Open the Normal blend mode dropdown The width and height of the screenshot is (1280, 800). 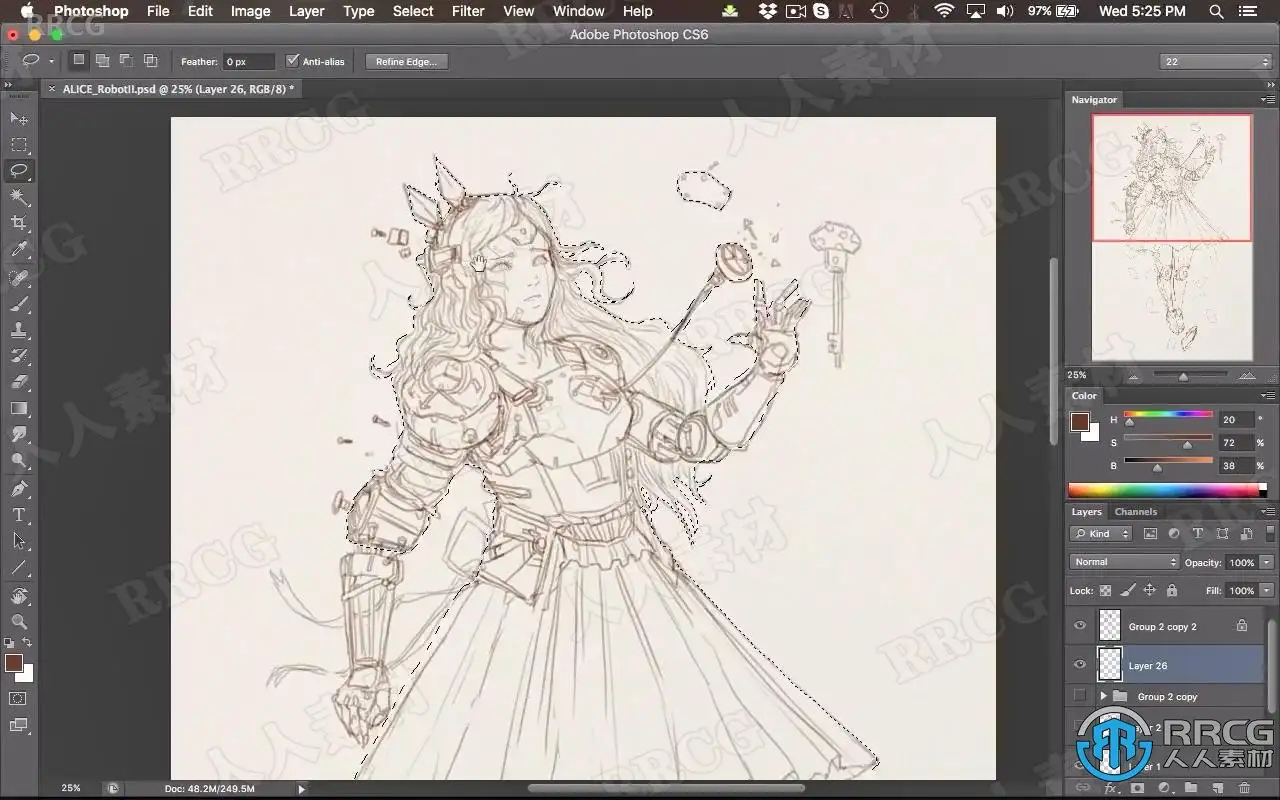[x=1125, y=562]
